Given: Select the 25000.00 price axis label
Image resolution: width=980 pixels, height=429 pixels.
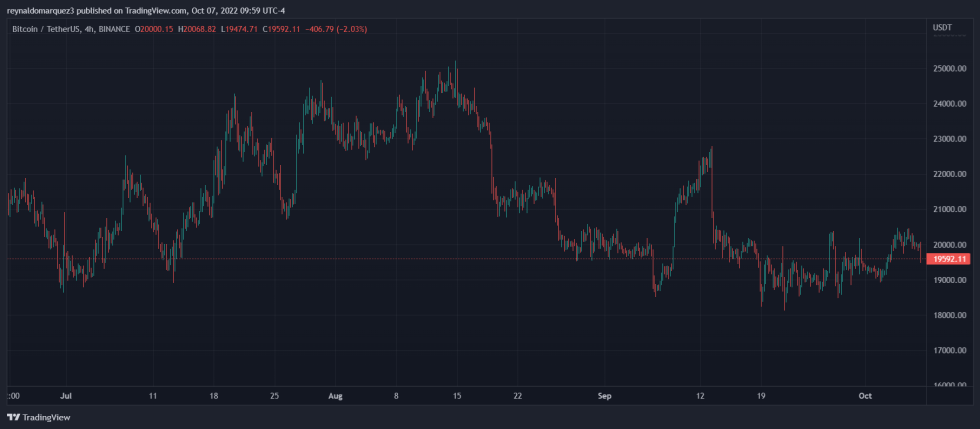Looking at the screenshot, I should click(947, 68).
